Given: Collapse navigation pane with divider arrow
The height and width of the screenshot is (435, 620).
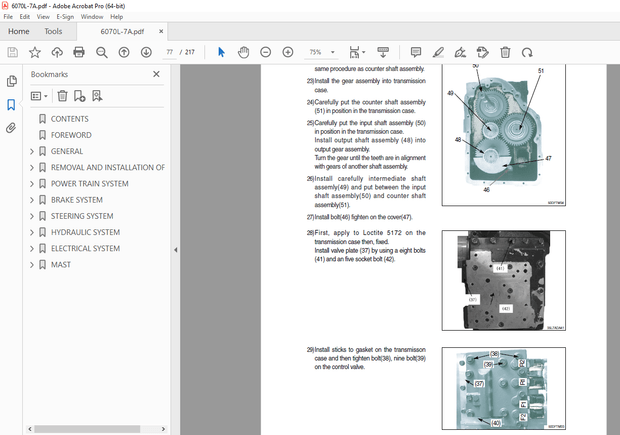Looking at the screenshot, I should click(176, 250).
